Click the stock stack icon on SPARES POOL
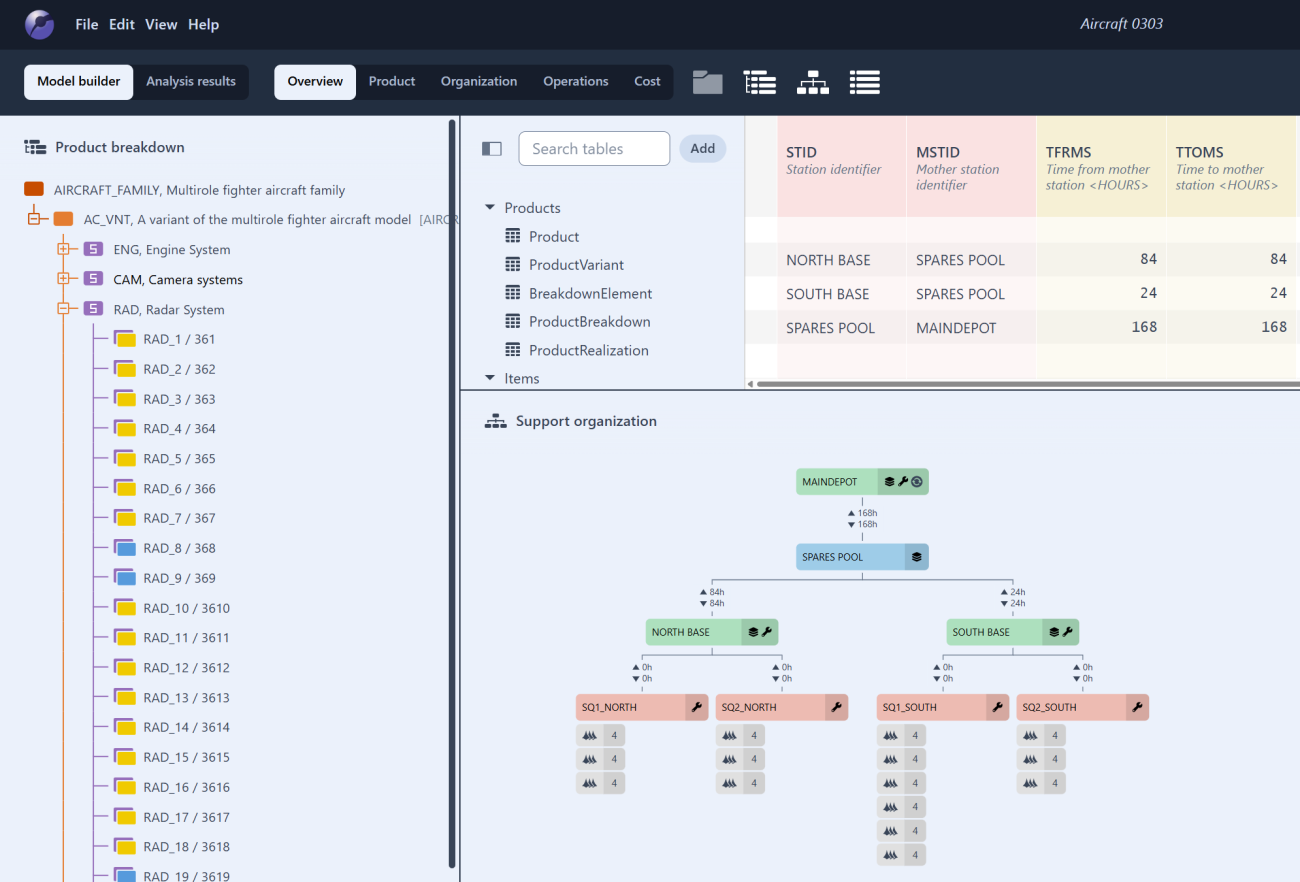 point(917,556)
